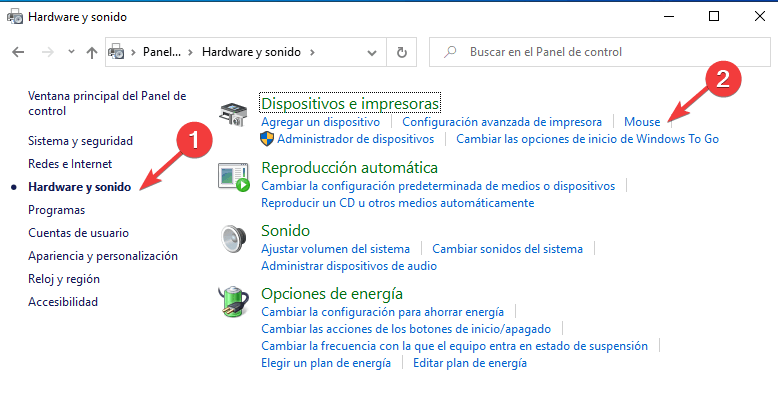Click the Sonido speaker icon
This screenshot has height=393, width=778.
233,239
